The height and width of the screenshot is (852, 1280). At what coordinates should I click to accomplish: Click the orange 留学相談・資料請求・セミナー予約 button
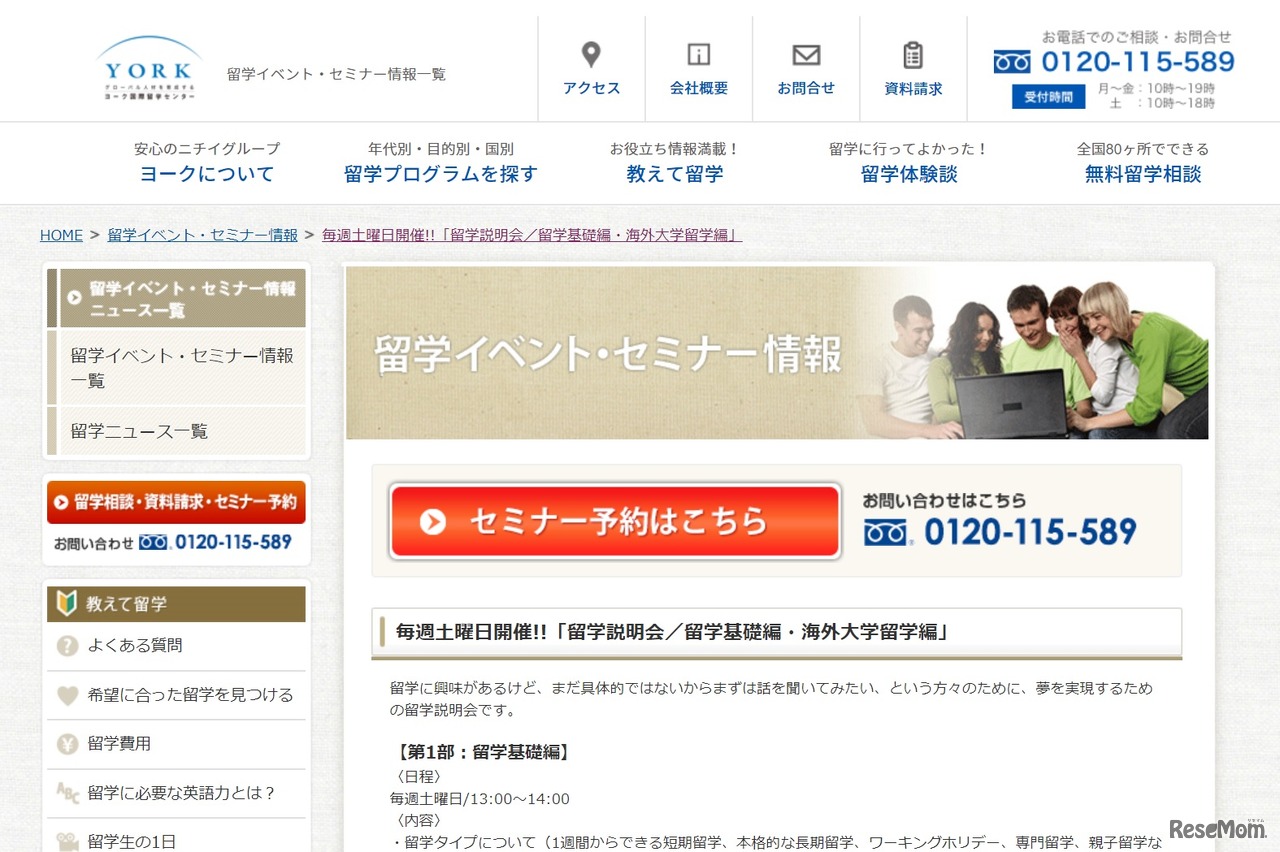click(176, 502)
